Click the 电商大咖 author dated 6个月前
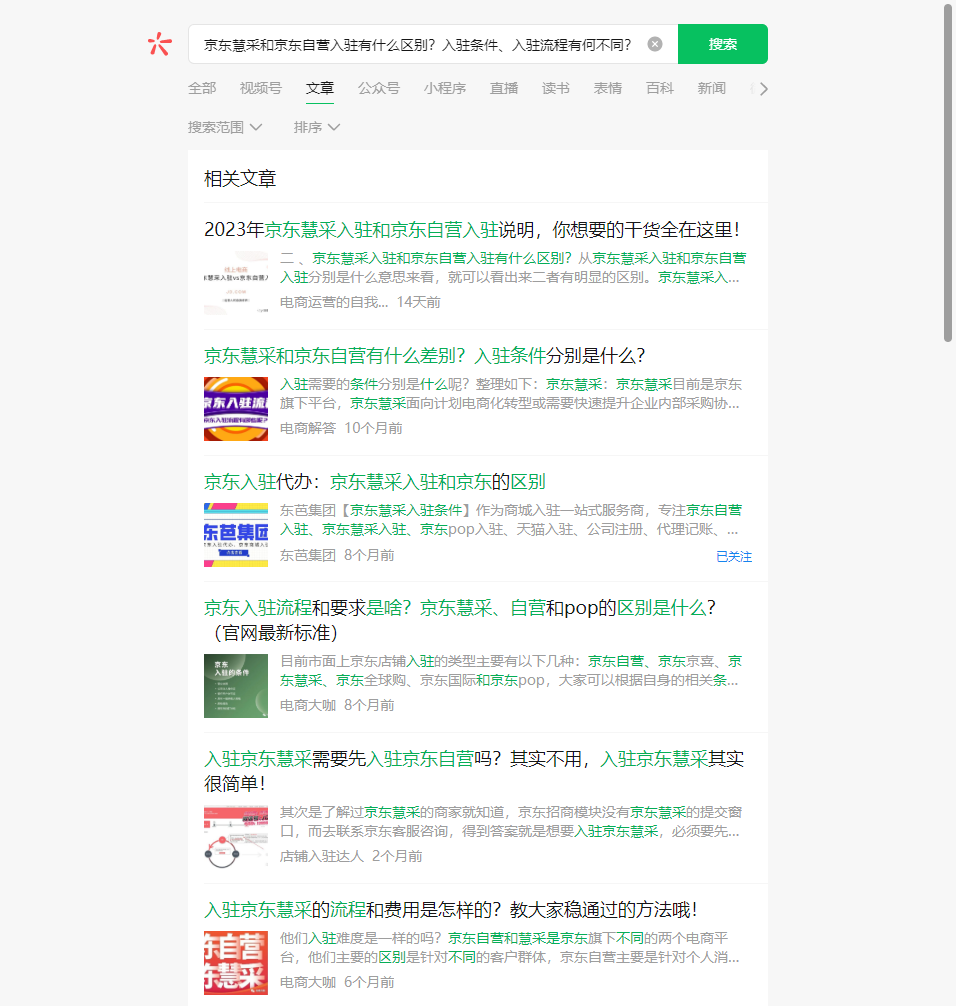Viewport: 956px width, 1006px height. pos(308,982)
